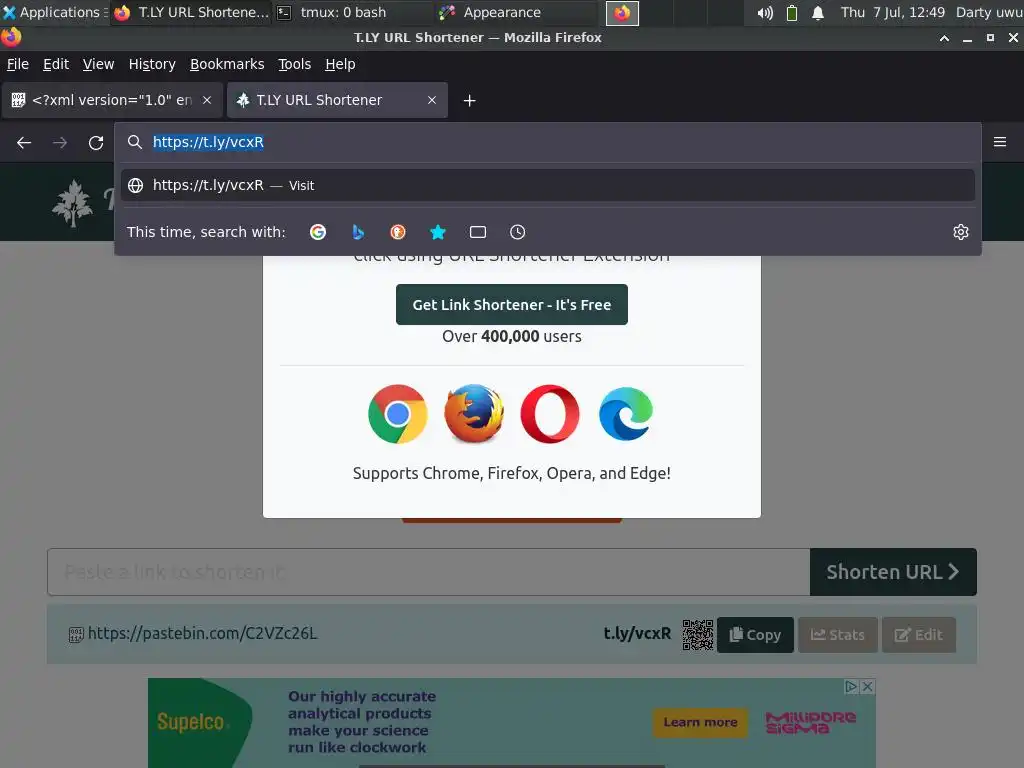Edit the shortened link
The height and width of the screenshot is (768, 1024).
click(x=918, y=635)
